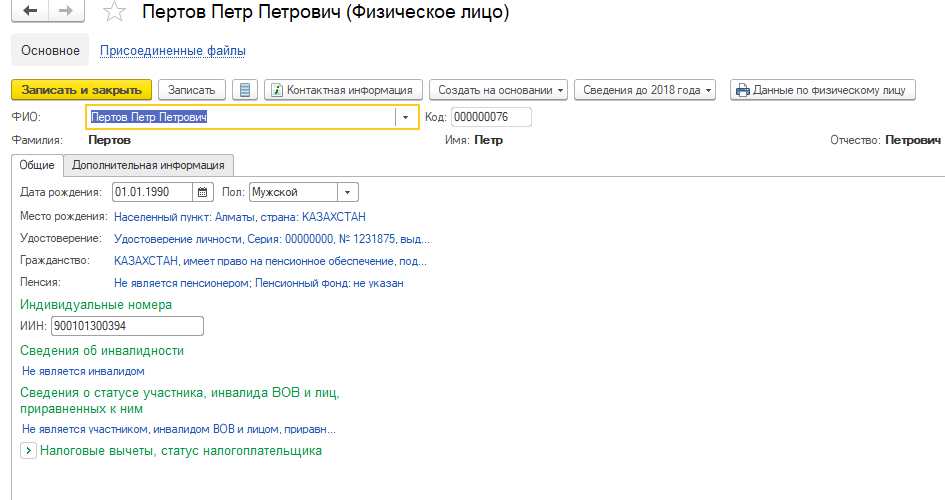Open Присоединенные файлы link
This screenshot has height=500, width=945.
click(x=172, y=51)
